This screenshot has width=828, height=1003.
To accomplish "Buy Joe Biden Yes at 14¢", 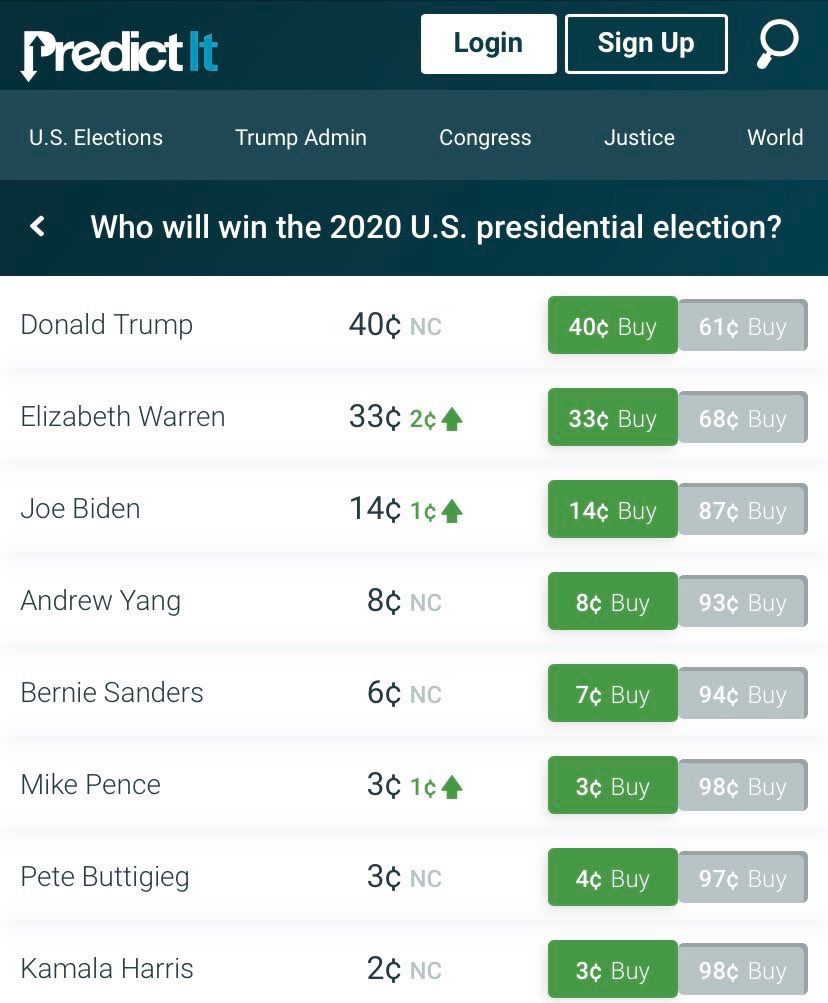I will click(x=612, y=510).
